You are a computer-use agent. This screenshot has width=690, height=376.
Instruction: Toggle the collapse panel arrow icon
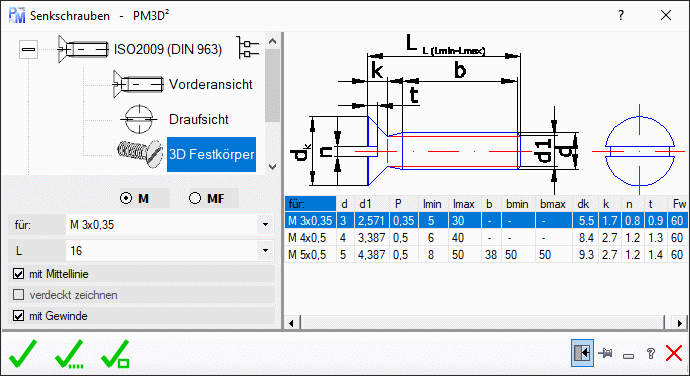(582, 353)
